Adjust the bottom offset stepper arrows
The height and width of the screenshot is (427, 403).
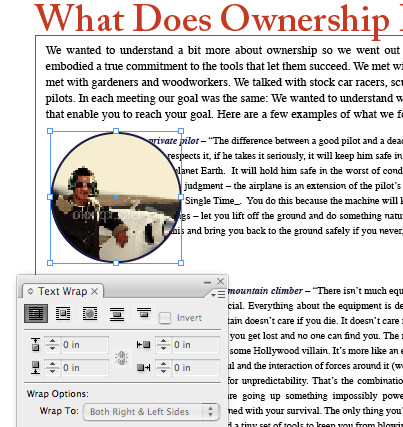coord(53,368)
